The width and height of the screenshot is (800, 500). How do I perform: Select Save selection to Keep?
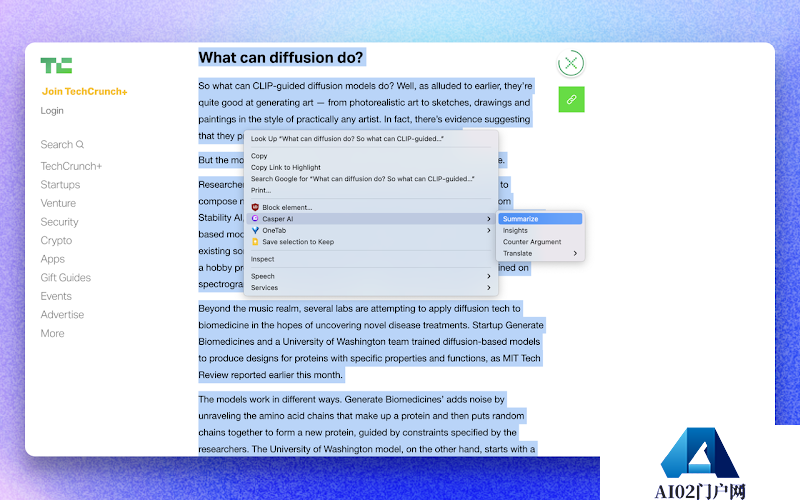(371, 242)
